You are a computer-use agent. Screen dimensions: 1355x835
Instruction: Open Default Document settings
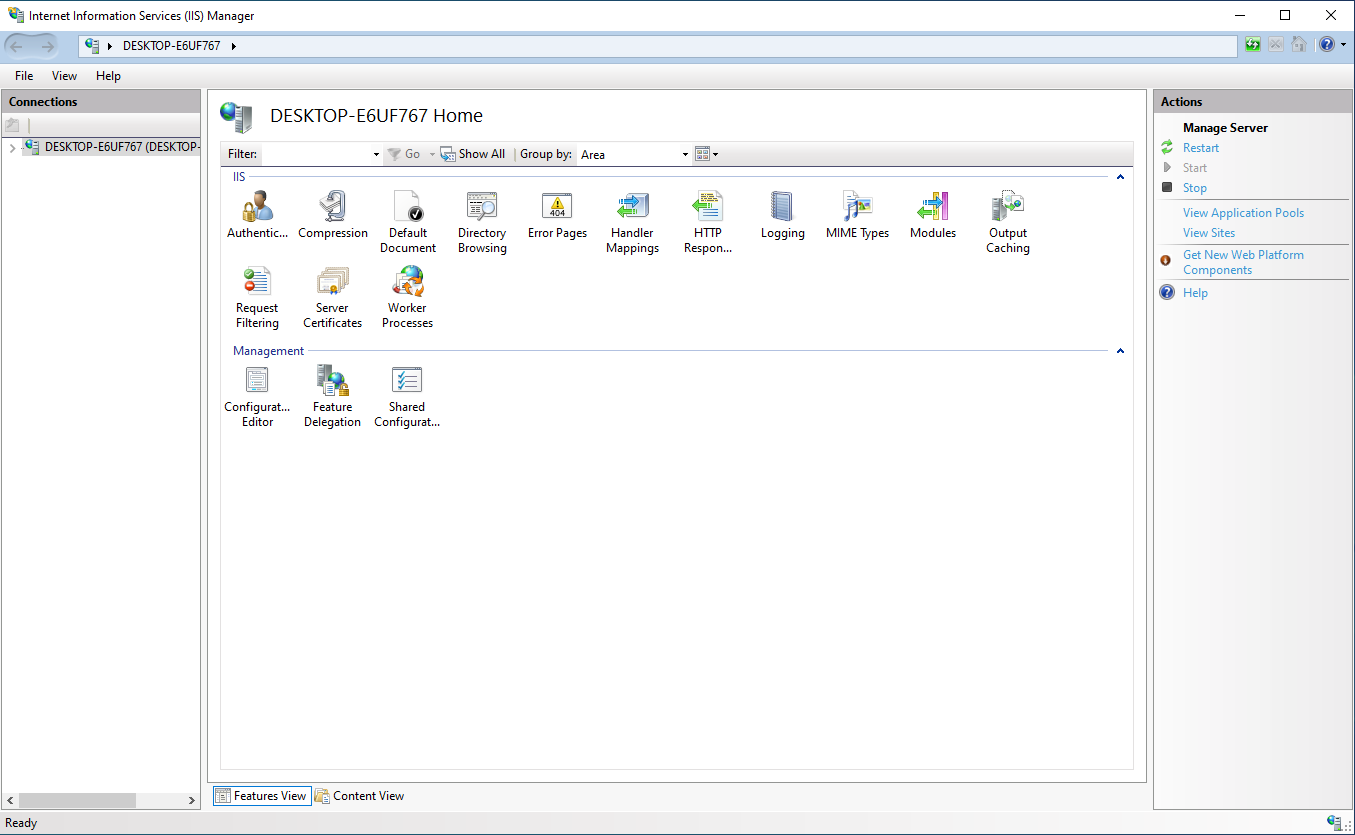(x=407, y=207)
